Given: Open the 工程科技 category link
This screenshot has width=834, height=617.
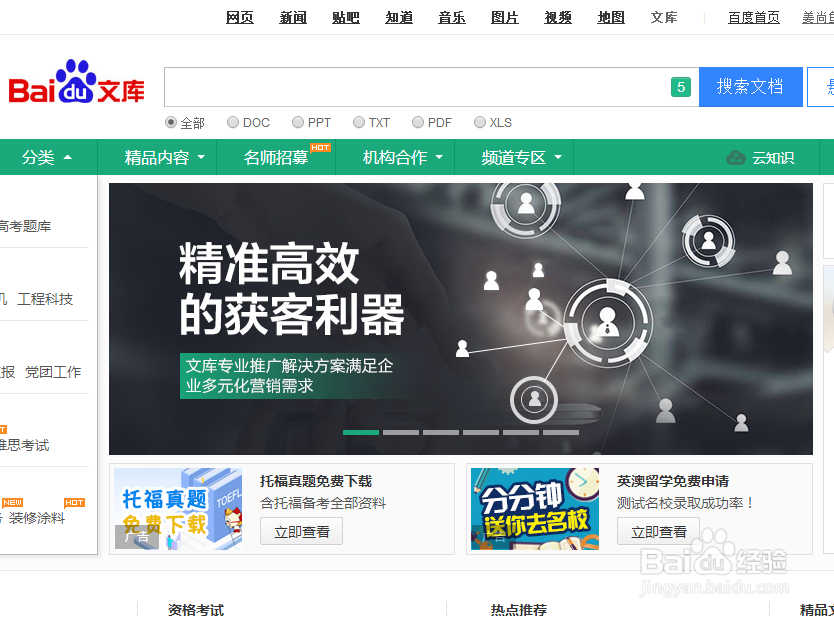Looking at the screenshot, I should [x=45, y=299].
